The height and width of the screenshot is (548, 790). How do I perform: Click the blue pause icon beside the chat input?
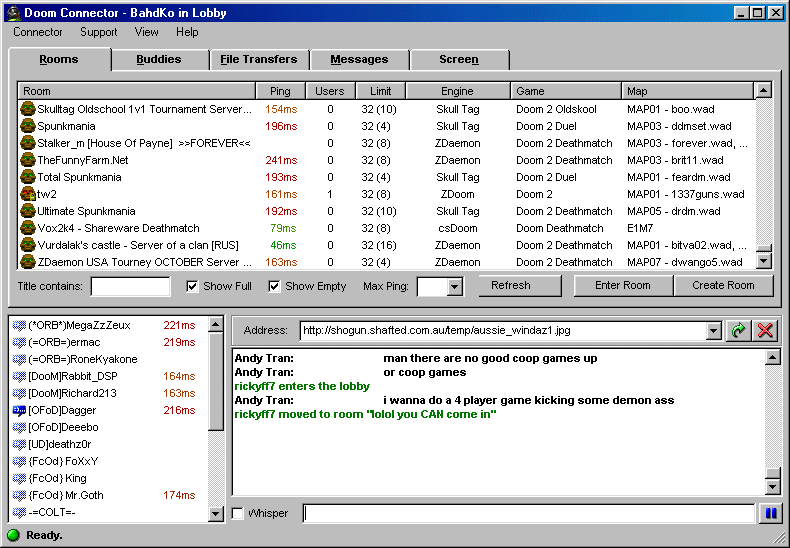click(x=771, y=513)
